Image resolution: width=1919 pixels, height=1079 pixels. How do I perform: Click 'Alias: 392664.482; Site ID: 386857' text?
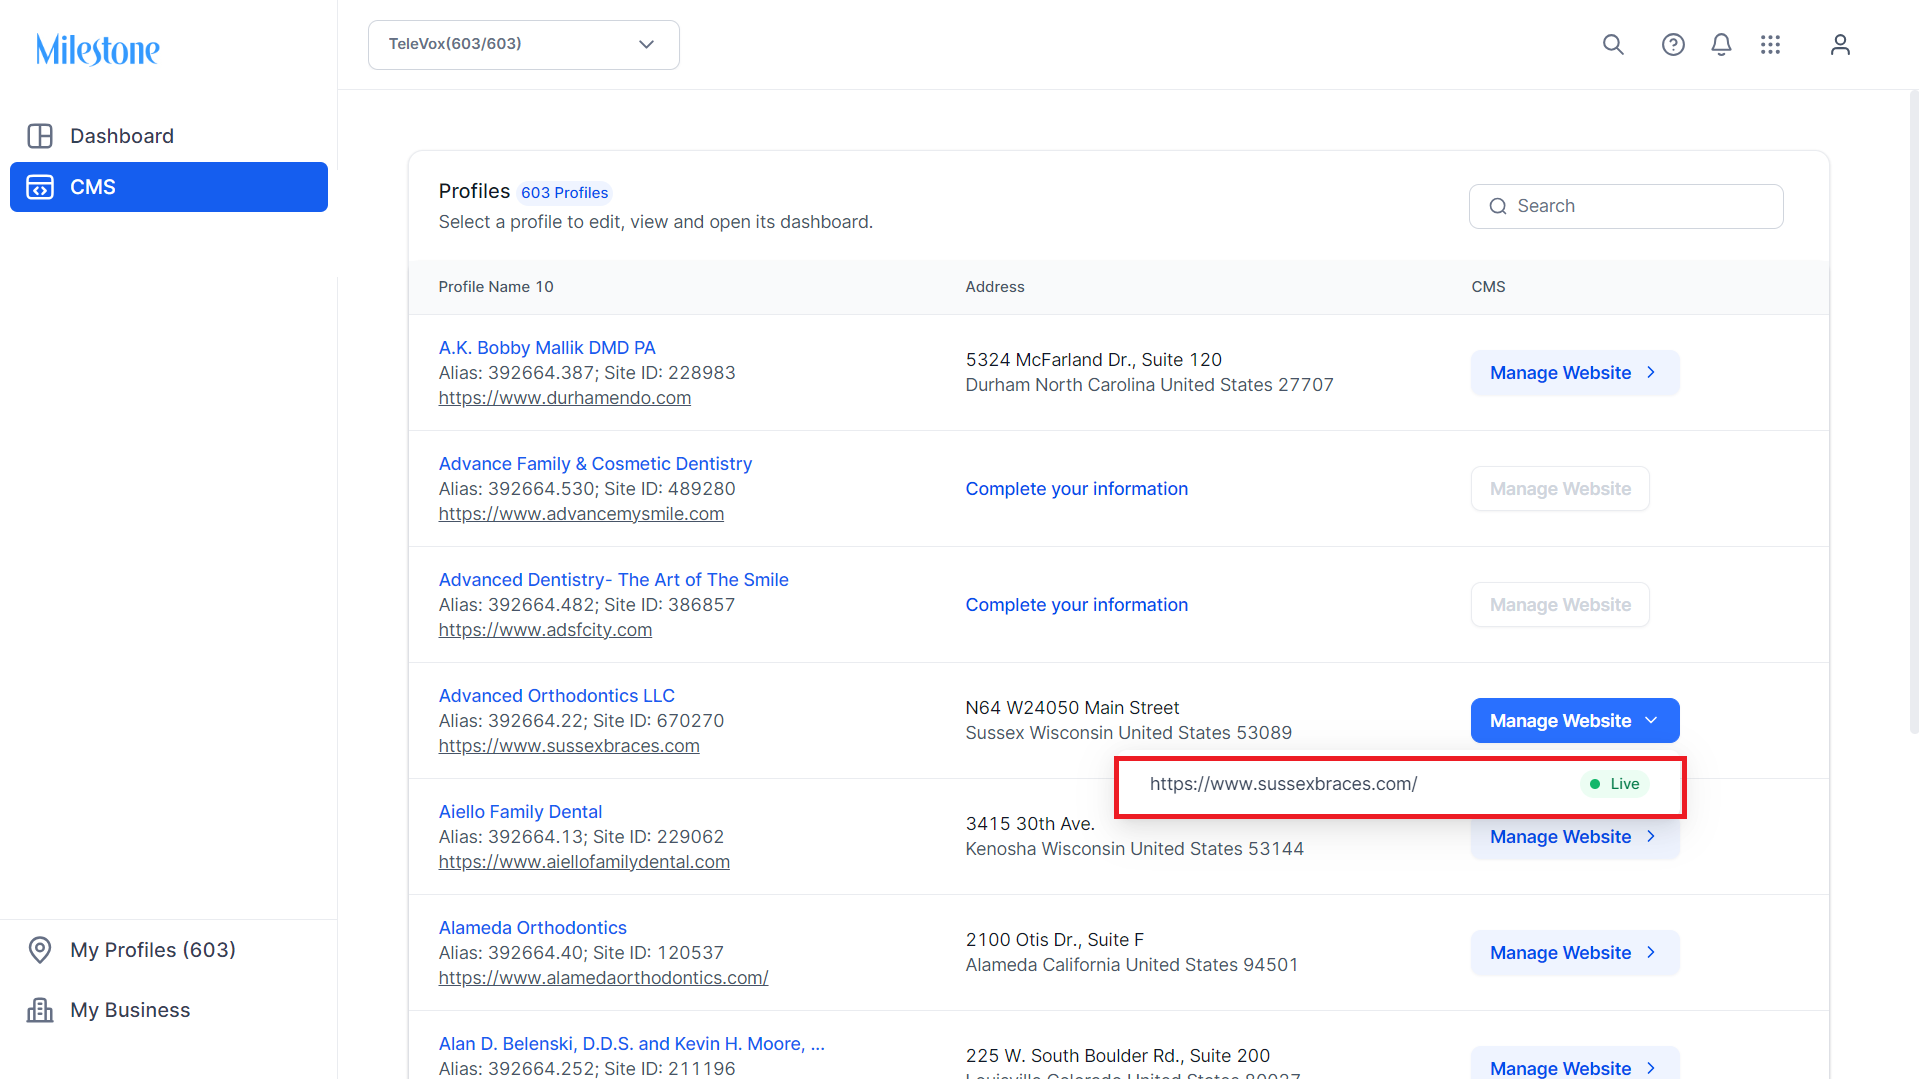(x=587, y=605)
